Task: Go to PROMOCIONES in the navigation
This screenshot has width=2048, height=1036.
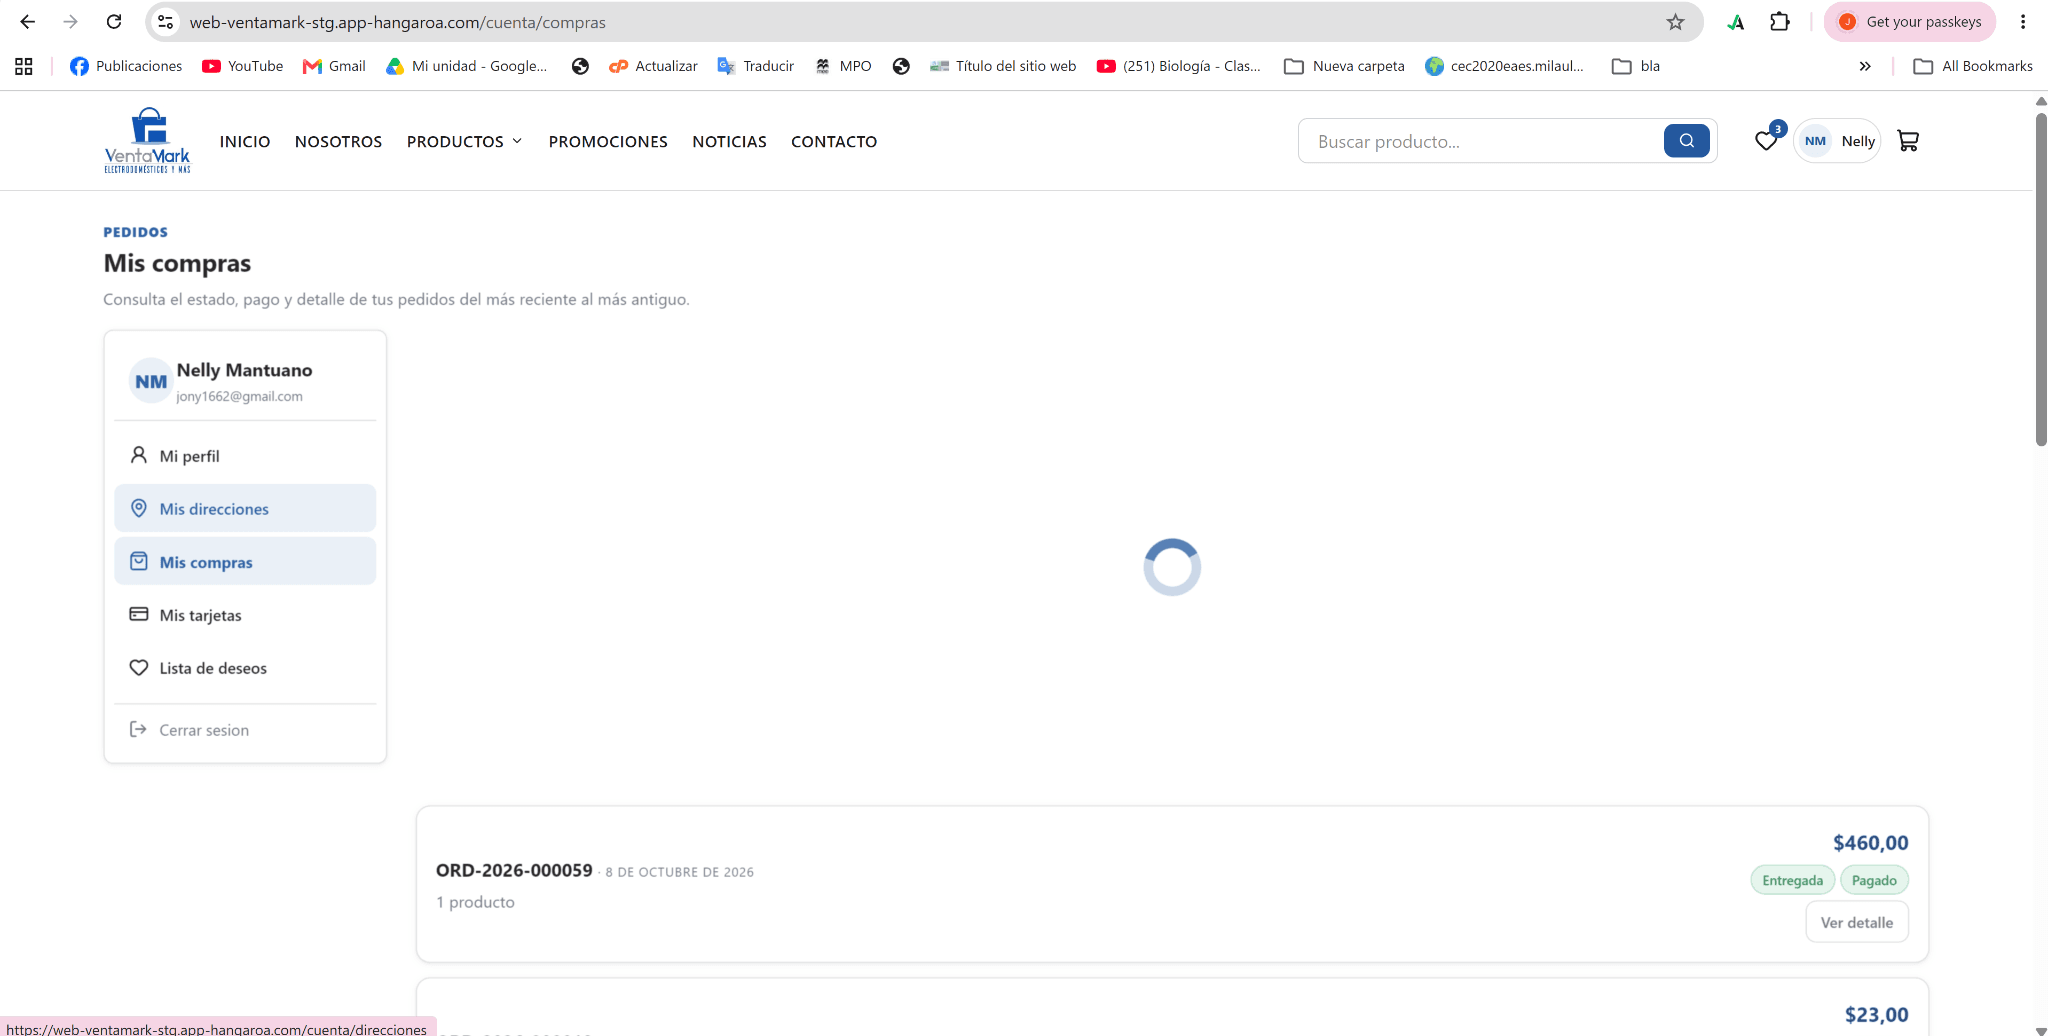Action: 608,142
